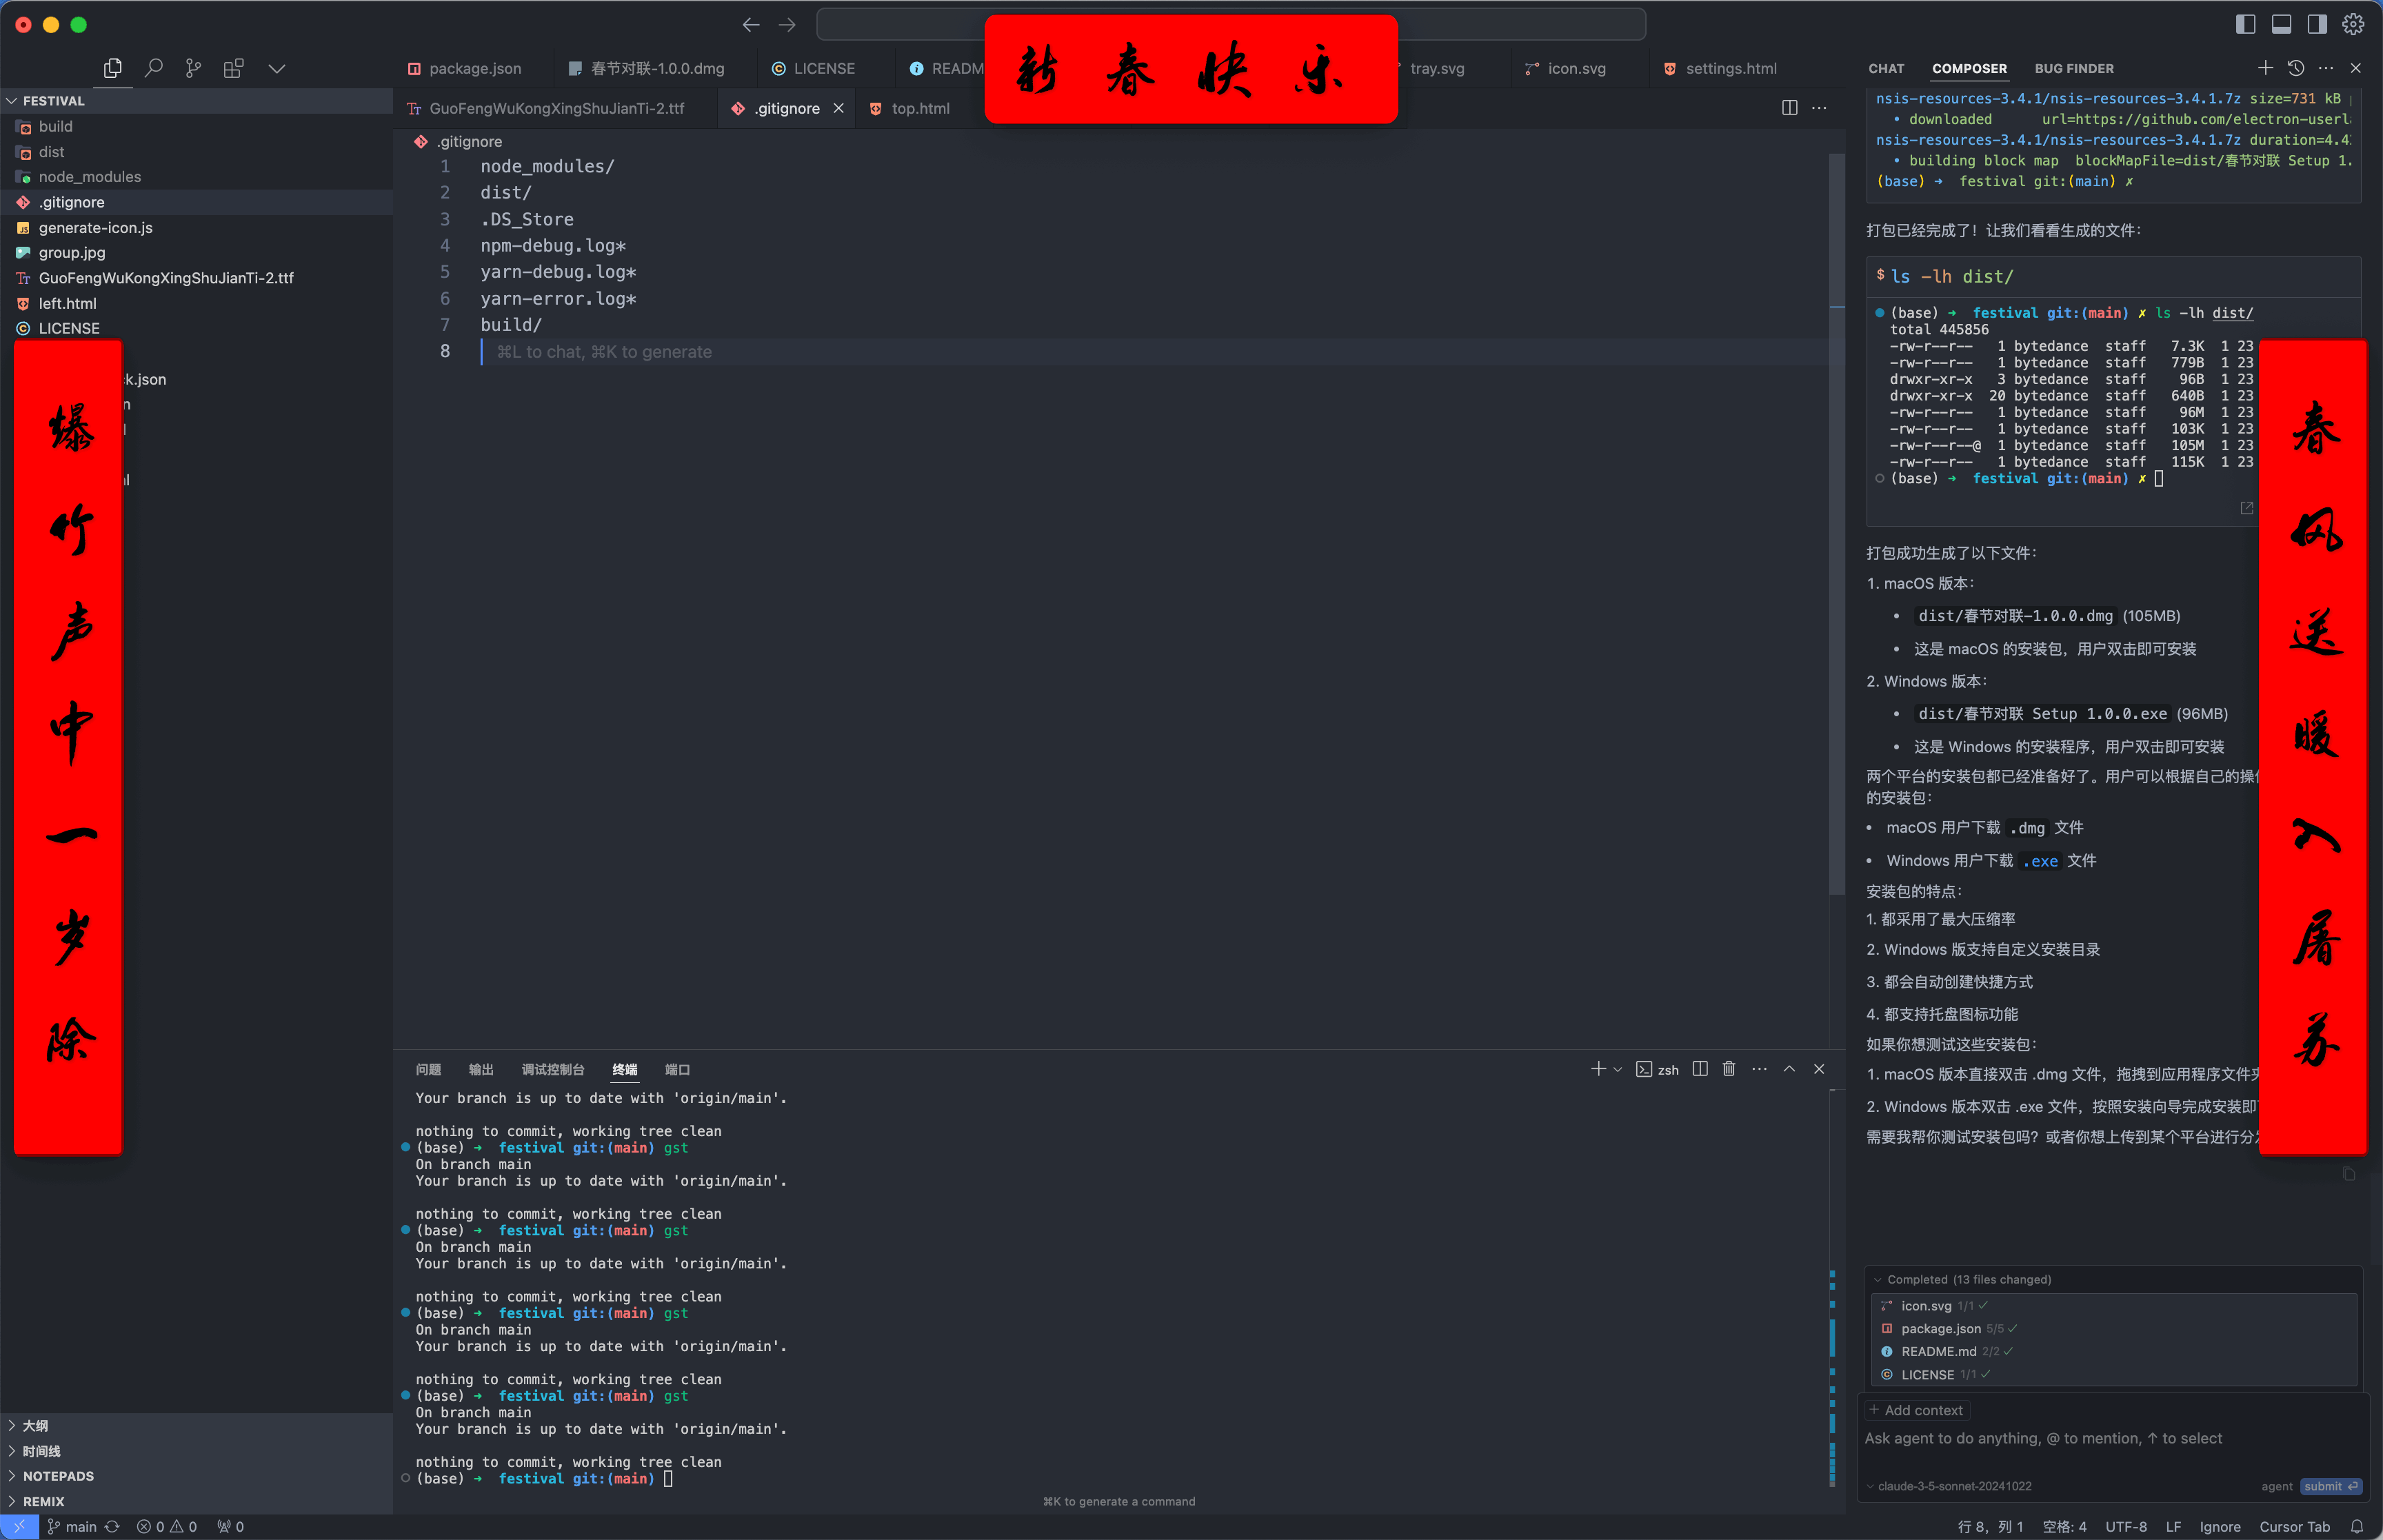This screenshot has height=1540, width=2383.
Task: Show composer history clock icon
Action: click(2295, 68)
